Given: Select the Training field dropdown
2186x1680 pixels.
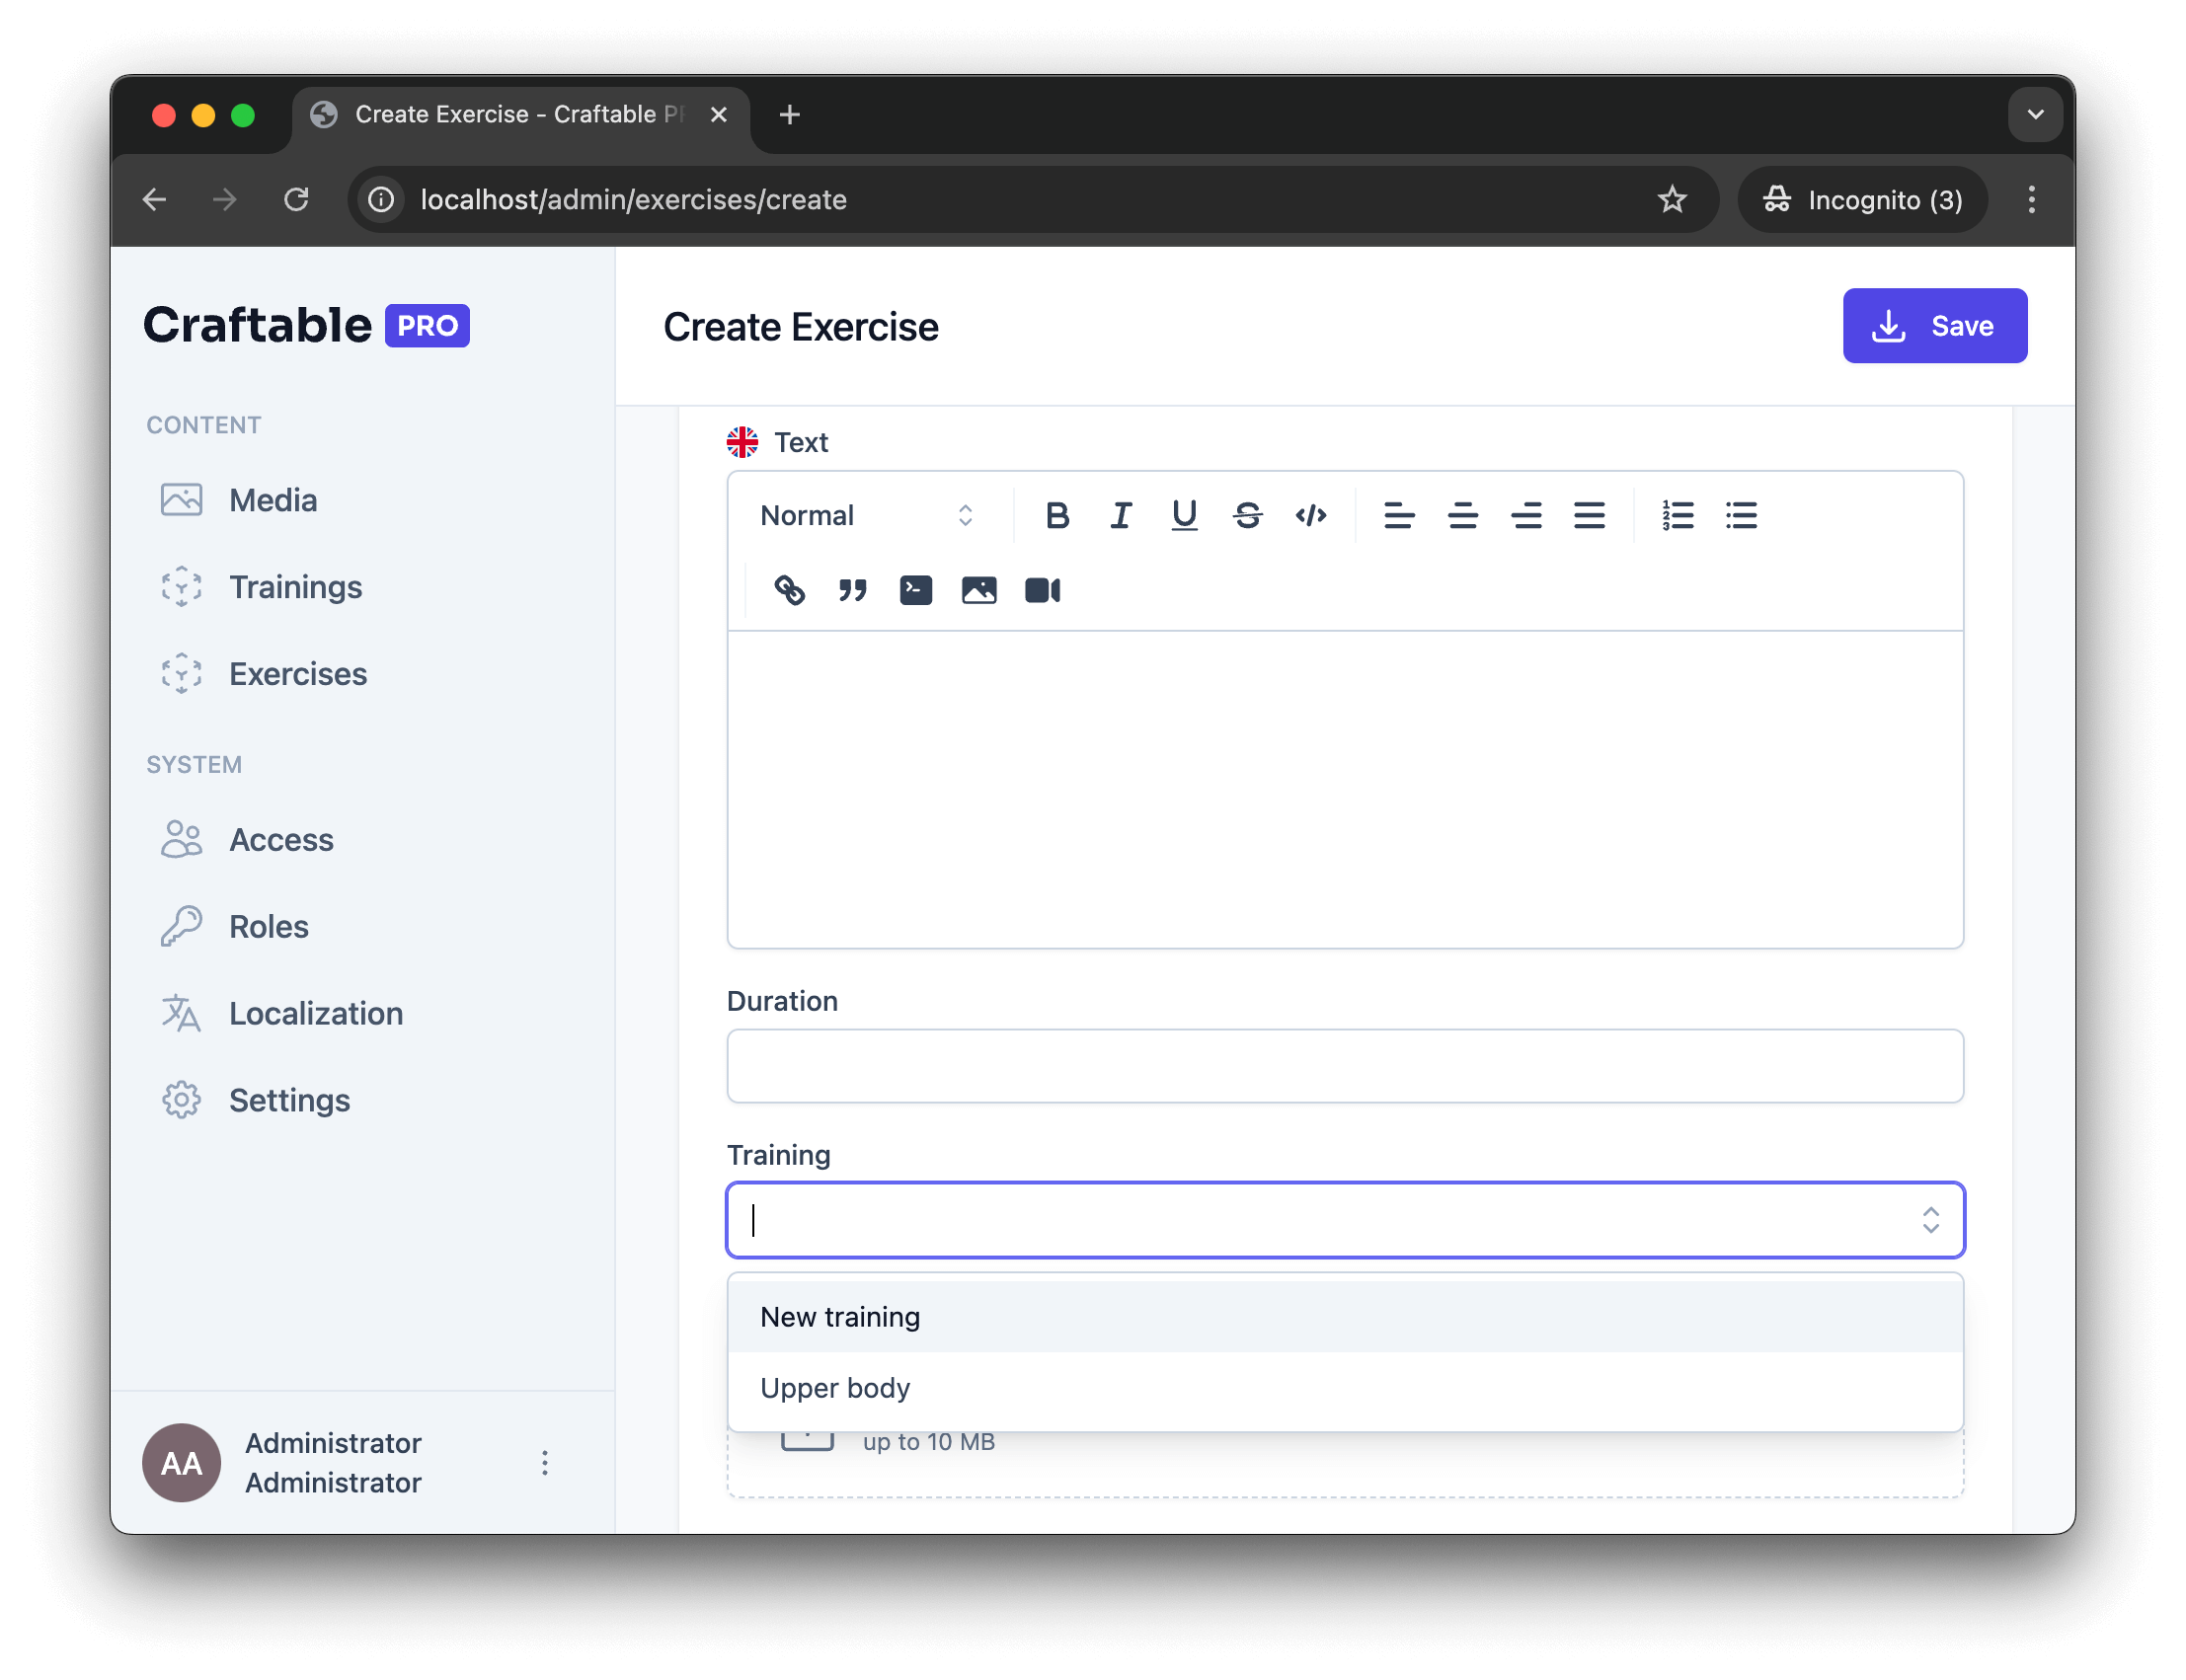Looking at the screenshot, I should click(x=1345, y=1218).
